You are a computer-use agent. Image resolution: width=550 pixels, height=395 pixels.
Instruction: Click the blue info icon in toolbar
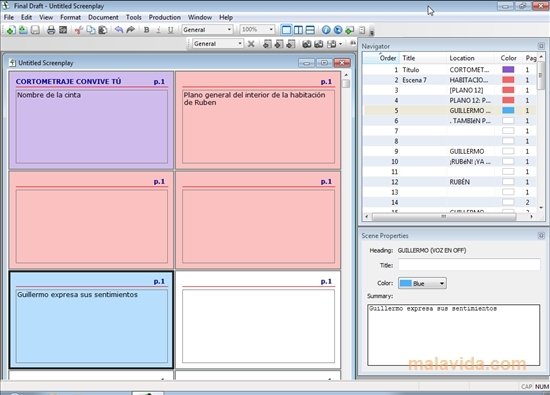pyautogui.click(x=326, y=30)
